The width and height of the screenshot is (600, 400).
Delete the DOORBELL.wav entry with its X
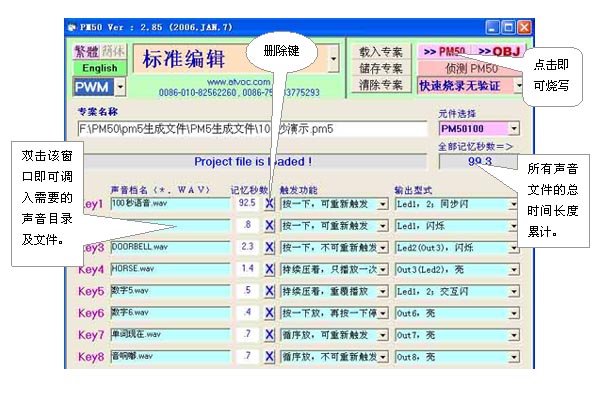coord(269,247)
